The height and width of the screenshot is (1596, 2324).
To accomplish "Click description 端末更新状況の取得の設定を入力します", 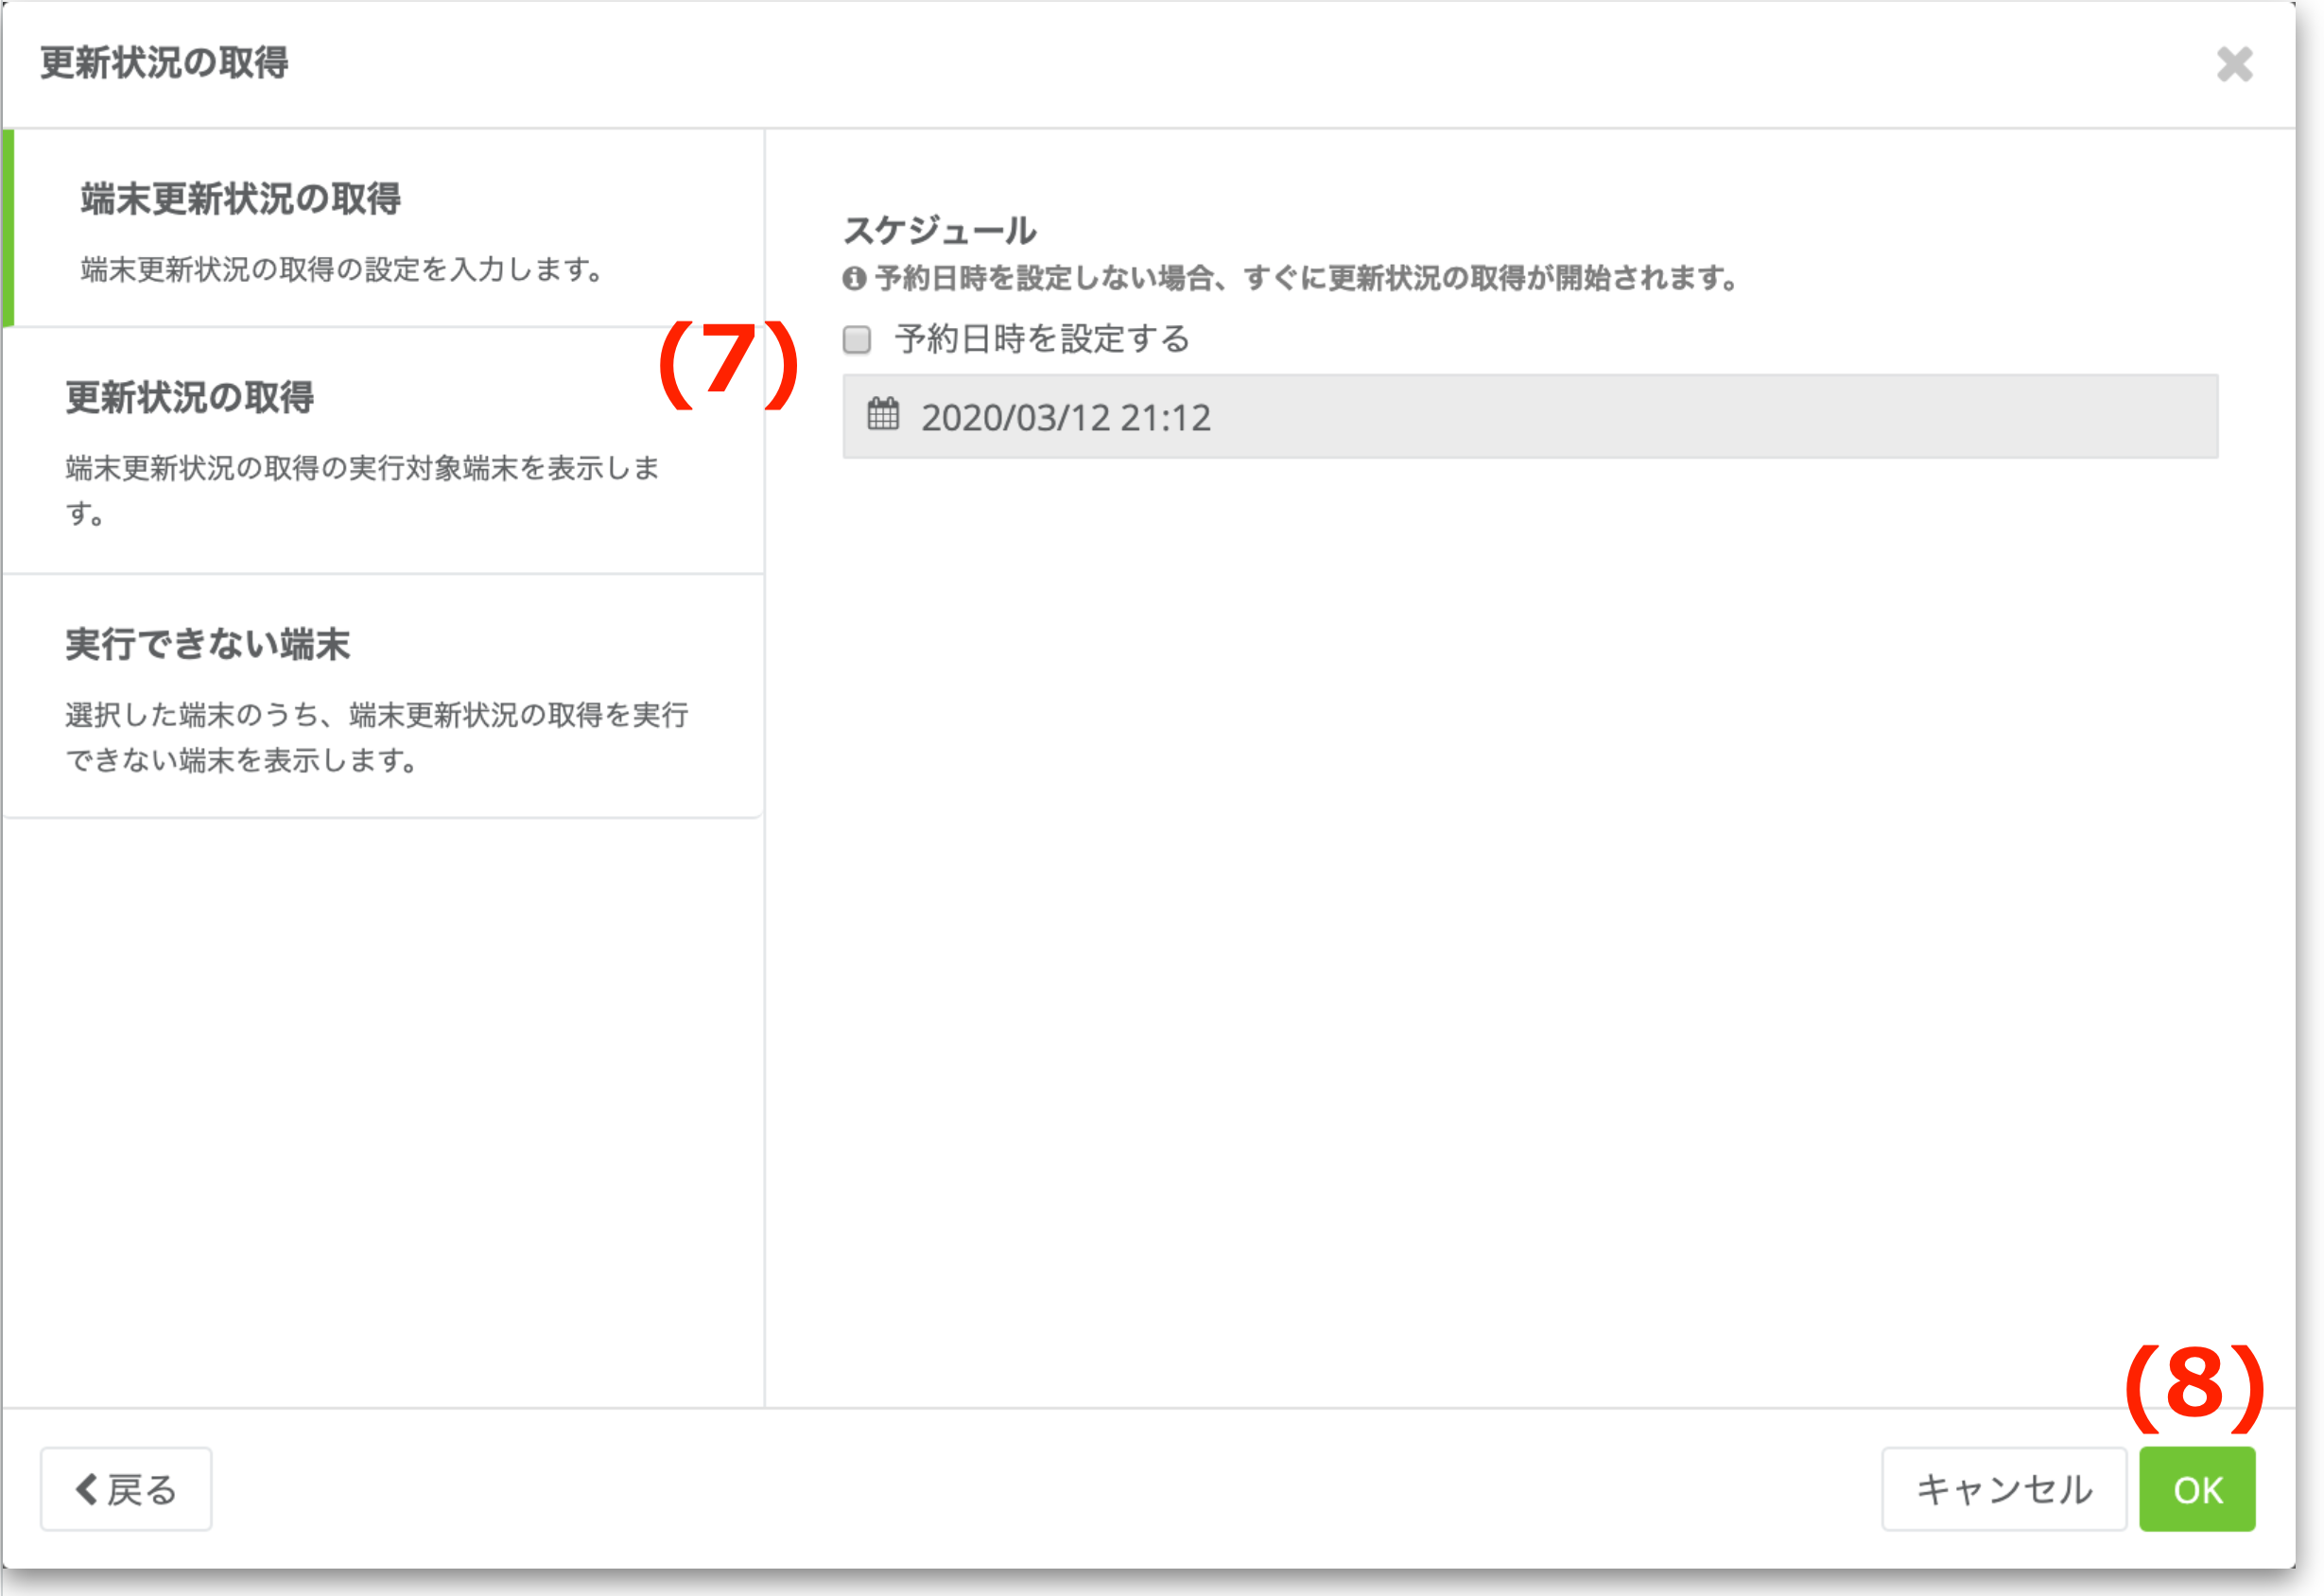I will click(x=343, y=269).
